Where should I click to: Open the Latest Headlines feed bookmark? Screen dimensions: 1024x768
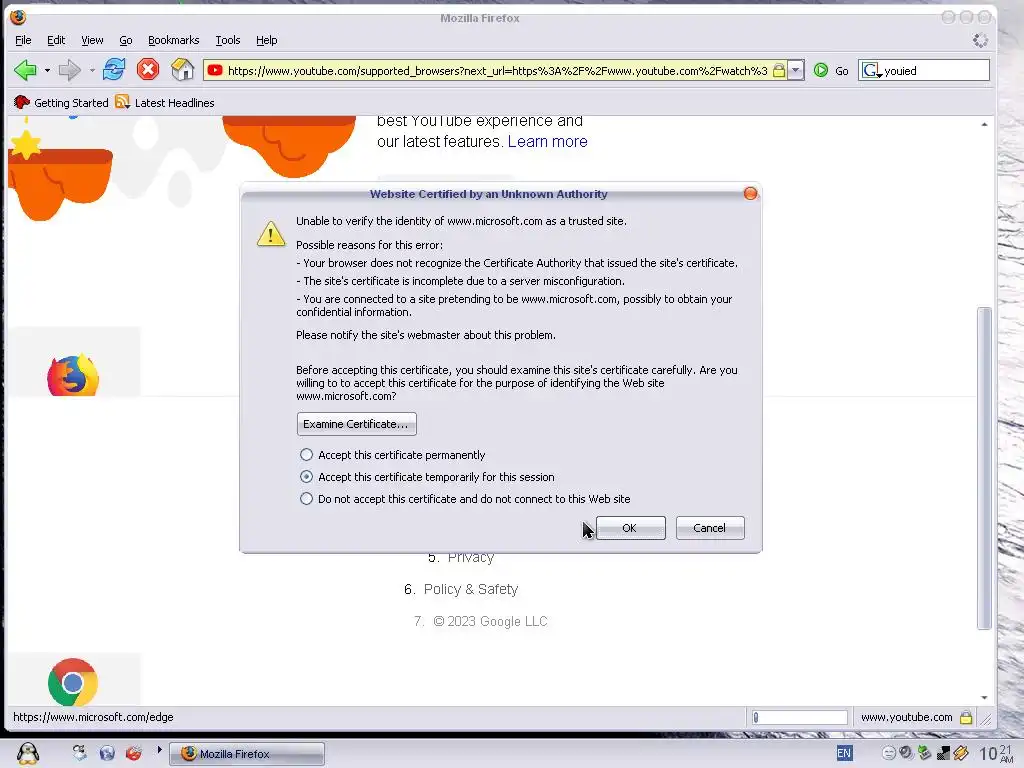tap(165, 103)
